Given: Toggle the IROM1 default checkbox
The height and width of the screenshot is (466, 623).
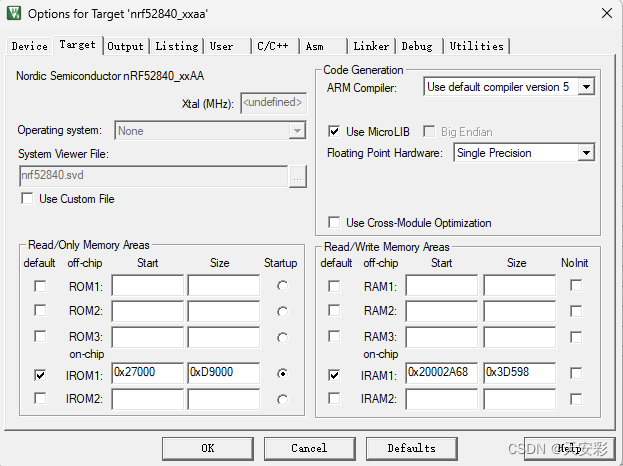Looking at the screenshot, I should [x=40, y=375].
